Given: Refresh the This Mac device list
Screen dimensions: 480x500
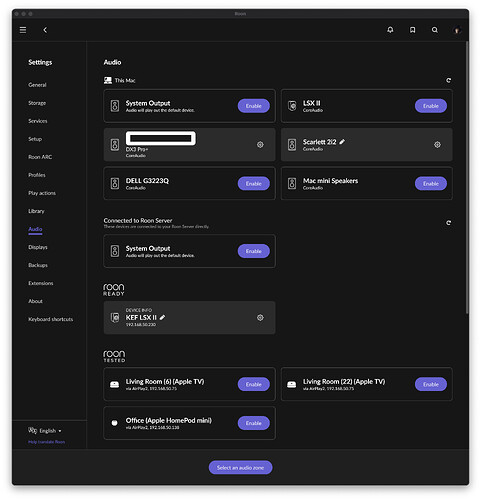Looking at the screenshot, I should (448, 80).
